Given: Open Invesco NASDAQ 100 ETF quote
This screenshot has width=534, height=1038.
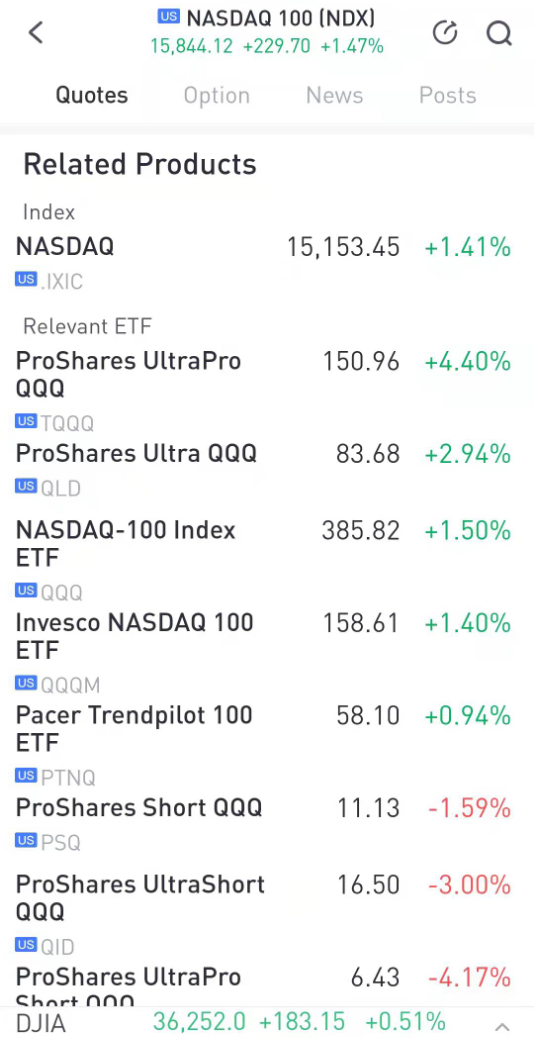Looking at the screenshot, I should point(267,652).
